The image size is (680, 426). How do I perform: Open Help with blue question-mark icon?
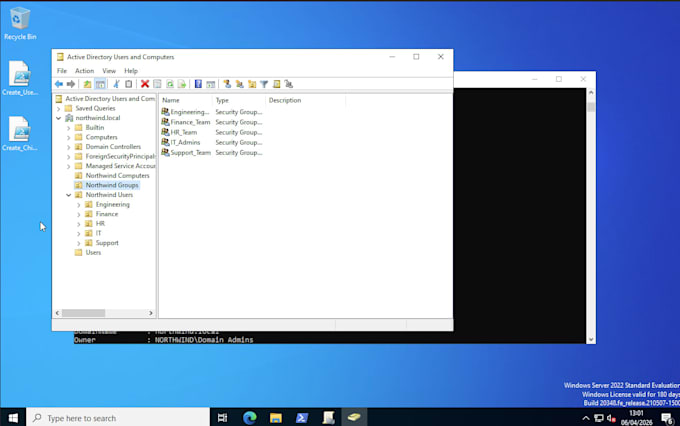[198, 84]
